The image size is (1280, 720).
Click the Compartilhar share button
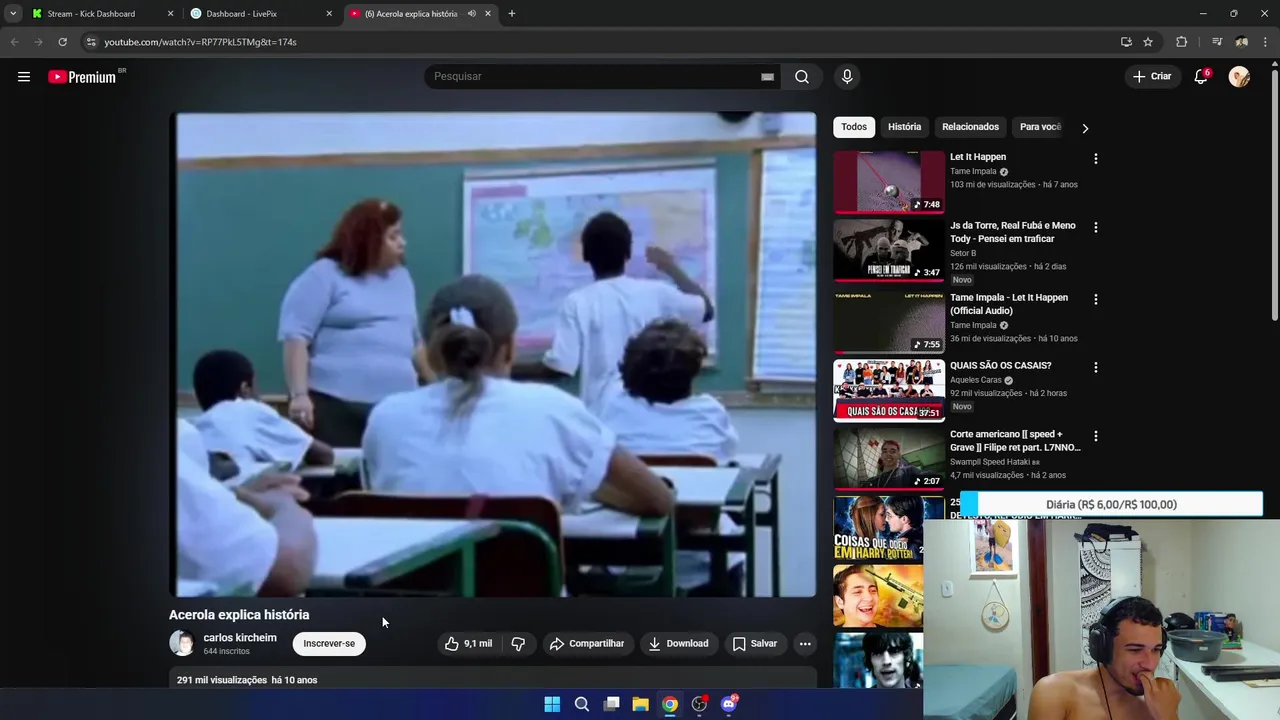pyautogui.click(x=587, y=644)
